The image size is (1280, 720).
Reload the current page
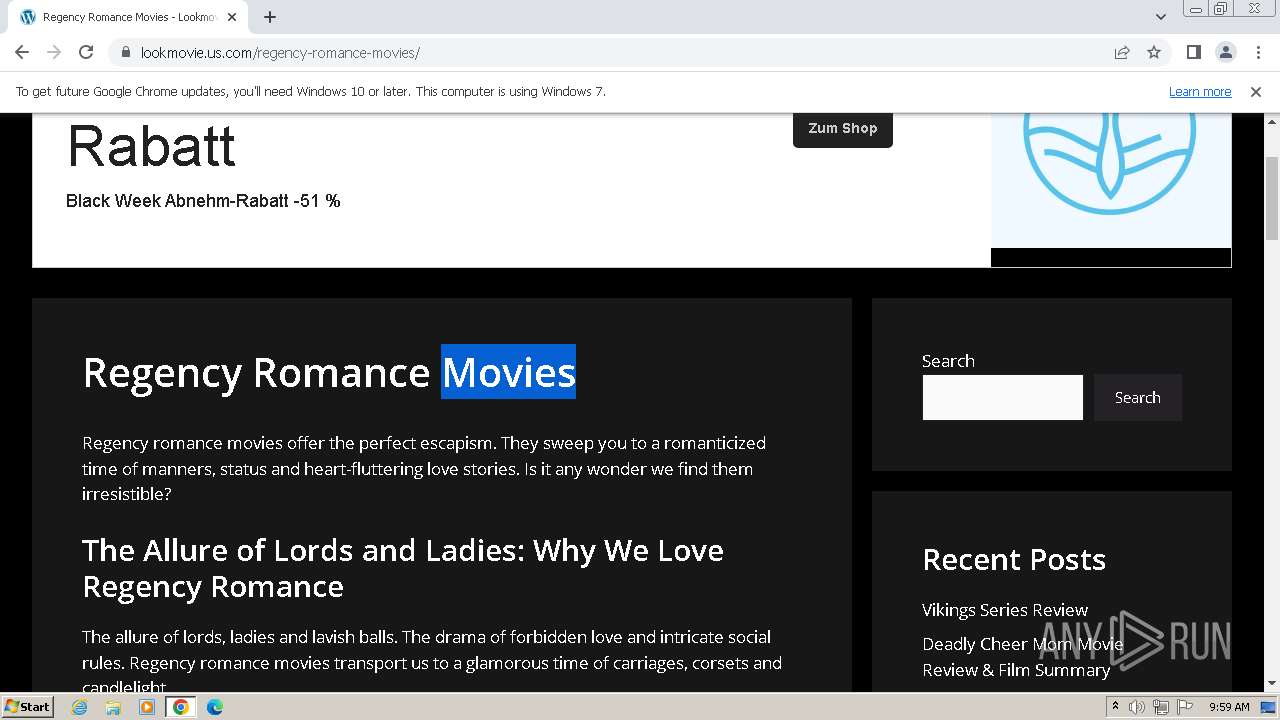click(86, 52)
